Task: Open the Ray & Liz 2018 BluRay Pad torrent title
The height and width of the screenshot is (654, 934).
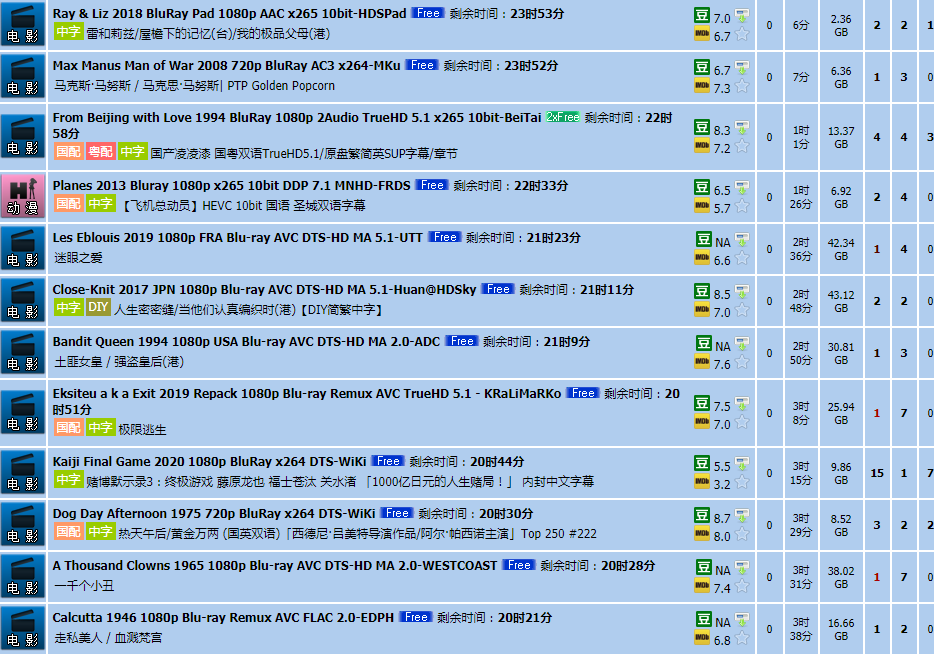Action: click(x=229, y=14)
